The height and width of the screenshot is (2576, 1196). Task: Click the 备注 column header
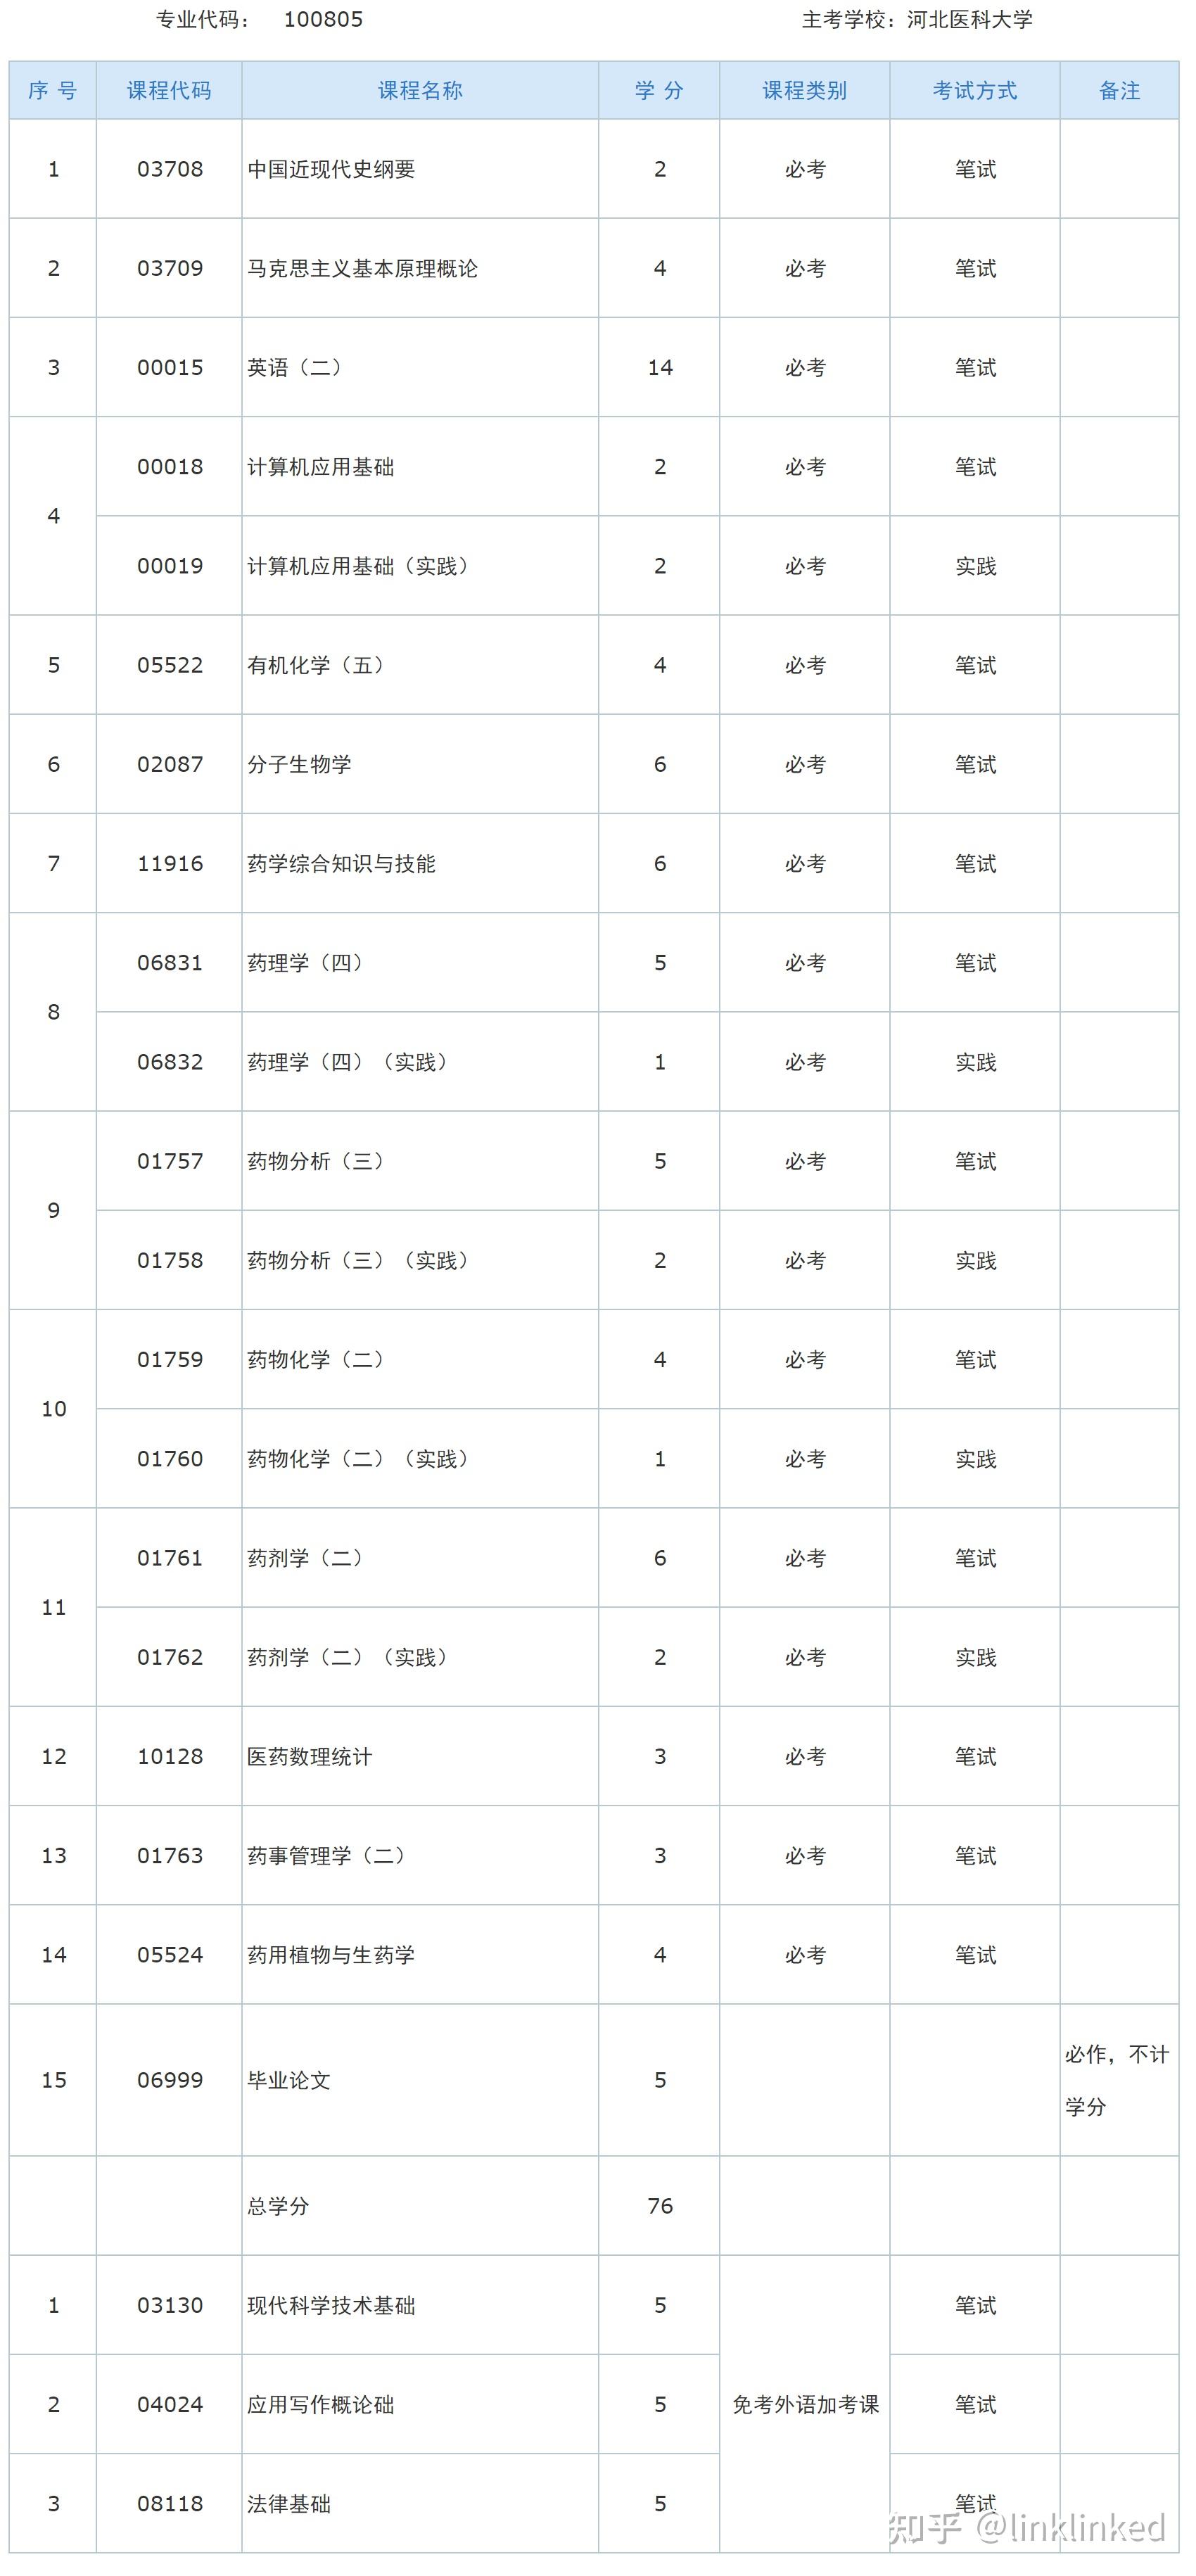point(1119,91)
